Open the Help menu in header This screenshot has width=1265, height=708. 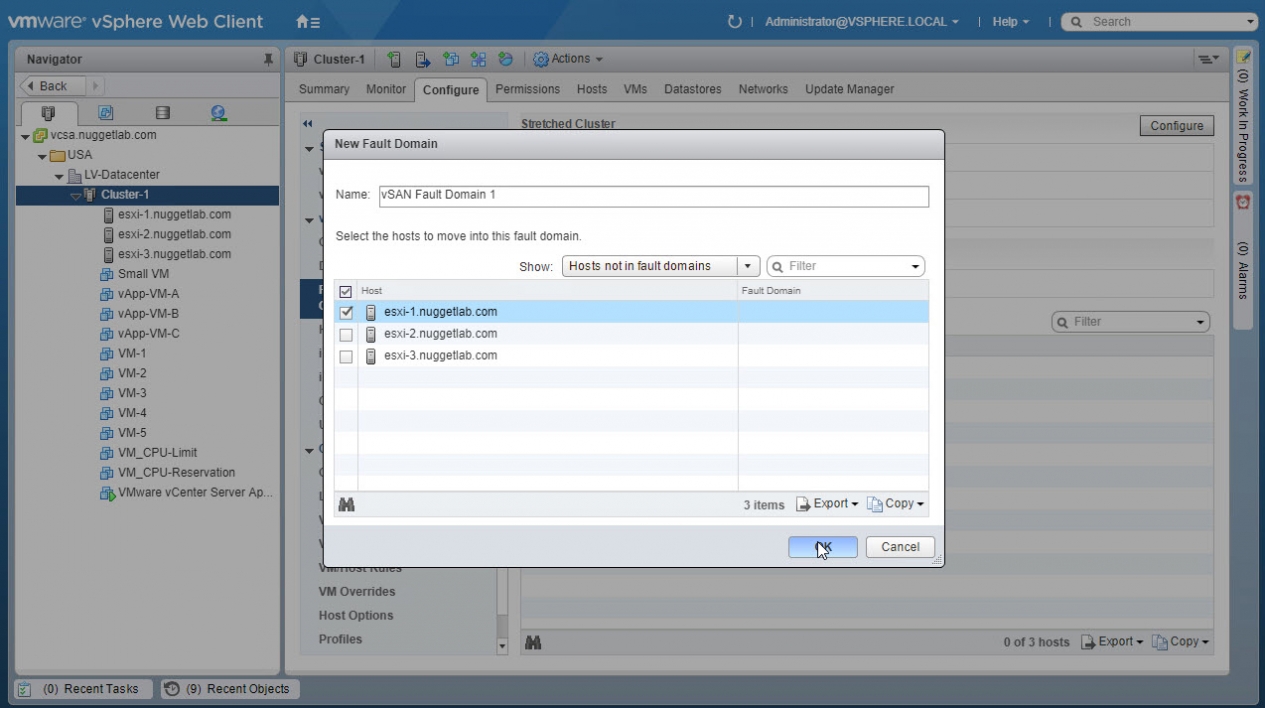1010,22
